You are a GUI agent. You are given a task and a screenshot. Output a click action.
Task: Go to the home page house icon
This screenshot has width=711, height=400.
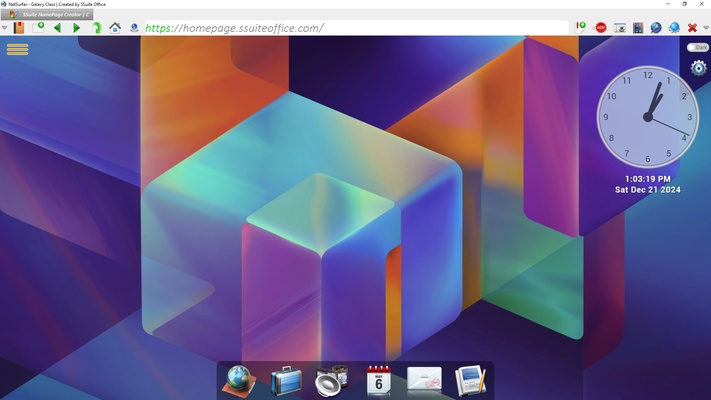tap(115, 28)
